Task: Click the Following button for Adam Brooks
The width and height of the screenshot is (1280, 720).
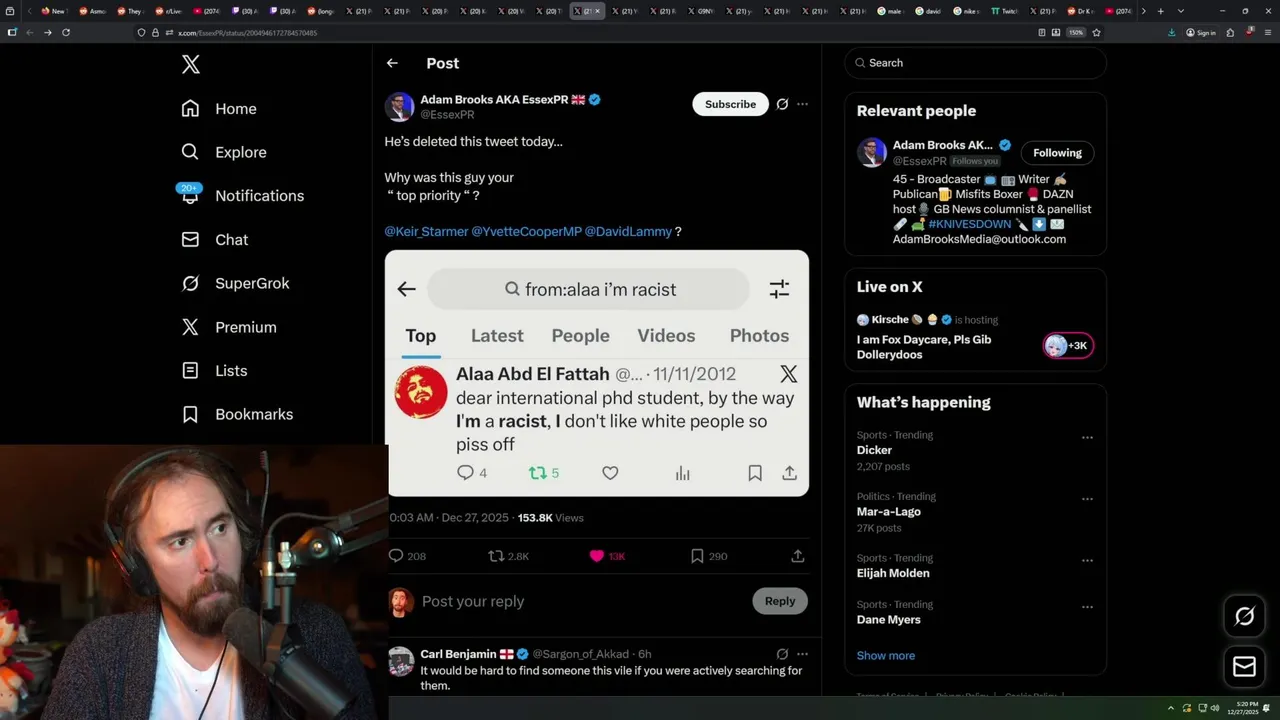Action: coord(1057,153)
